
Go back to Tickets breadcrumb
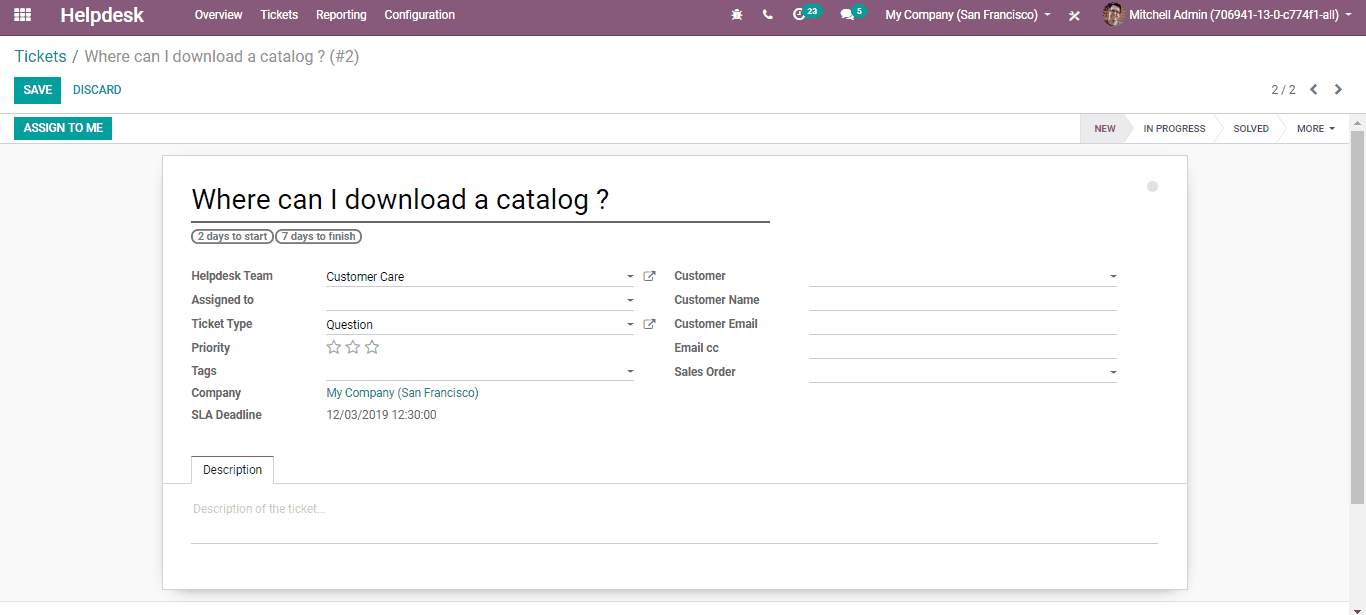point(40,57)
